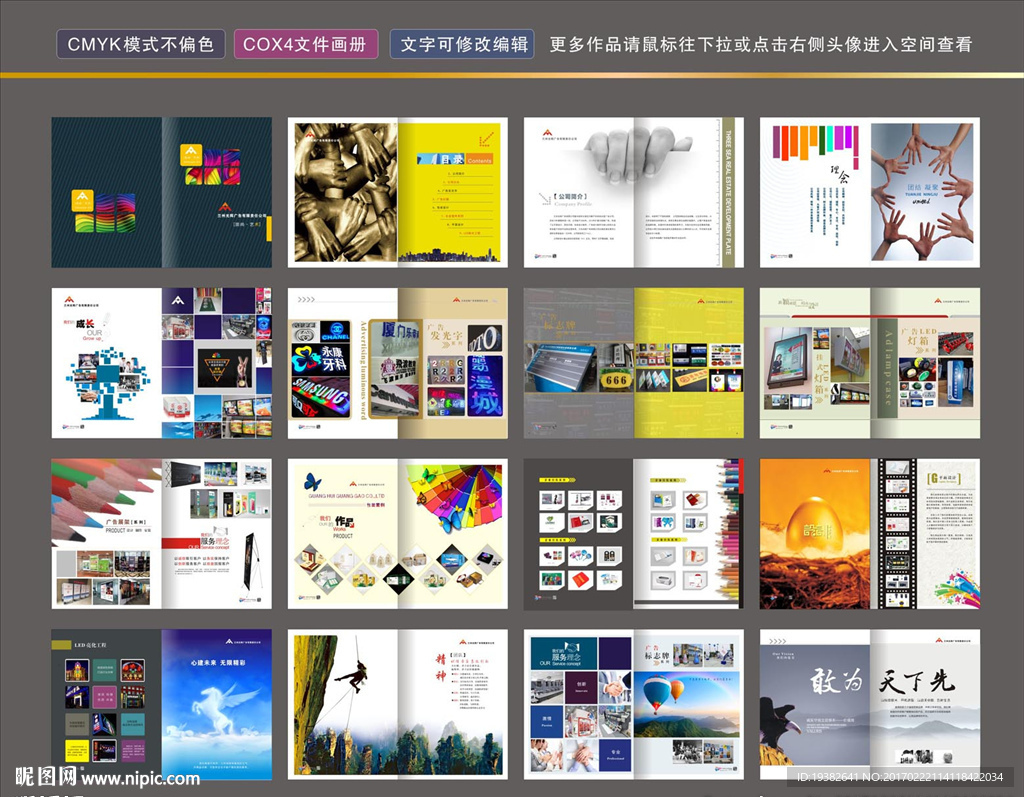
Task: Open the 广告LED灯箱 lightbox spread
Action: pyautogui.click(x=869, y=363)
